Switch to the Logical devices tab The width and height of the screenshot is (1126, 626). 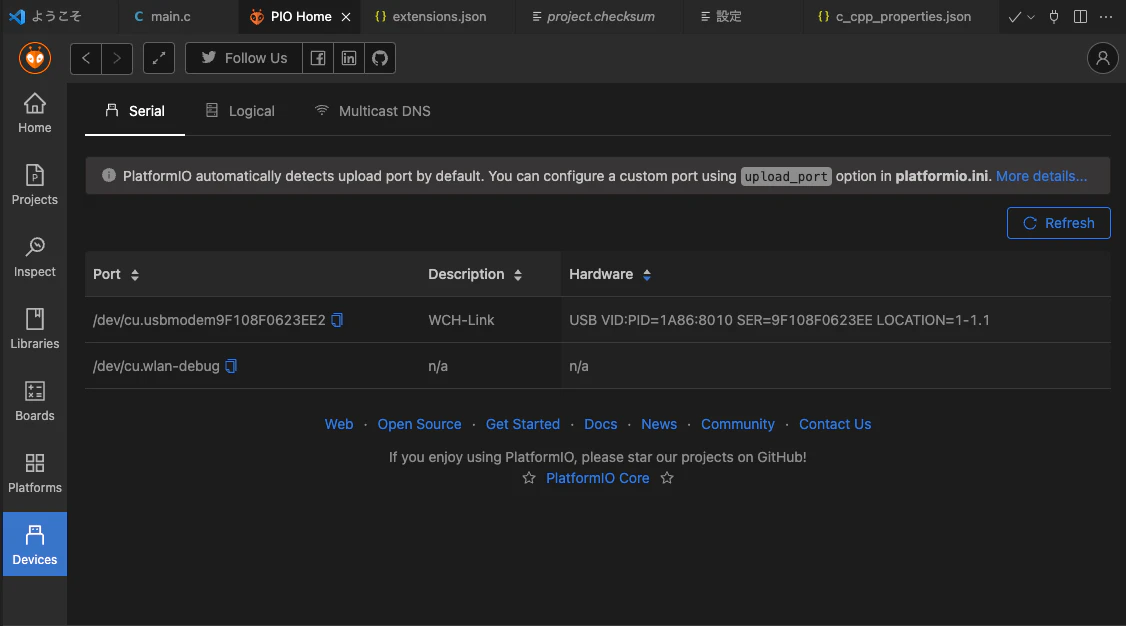pos(240,111)
